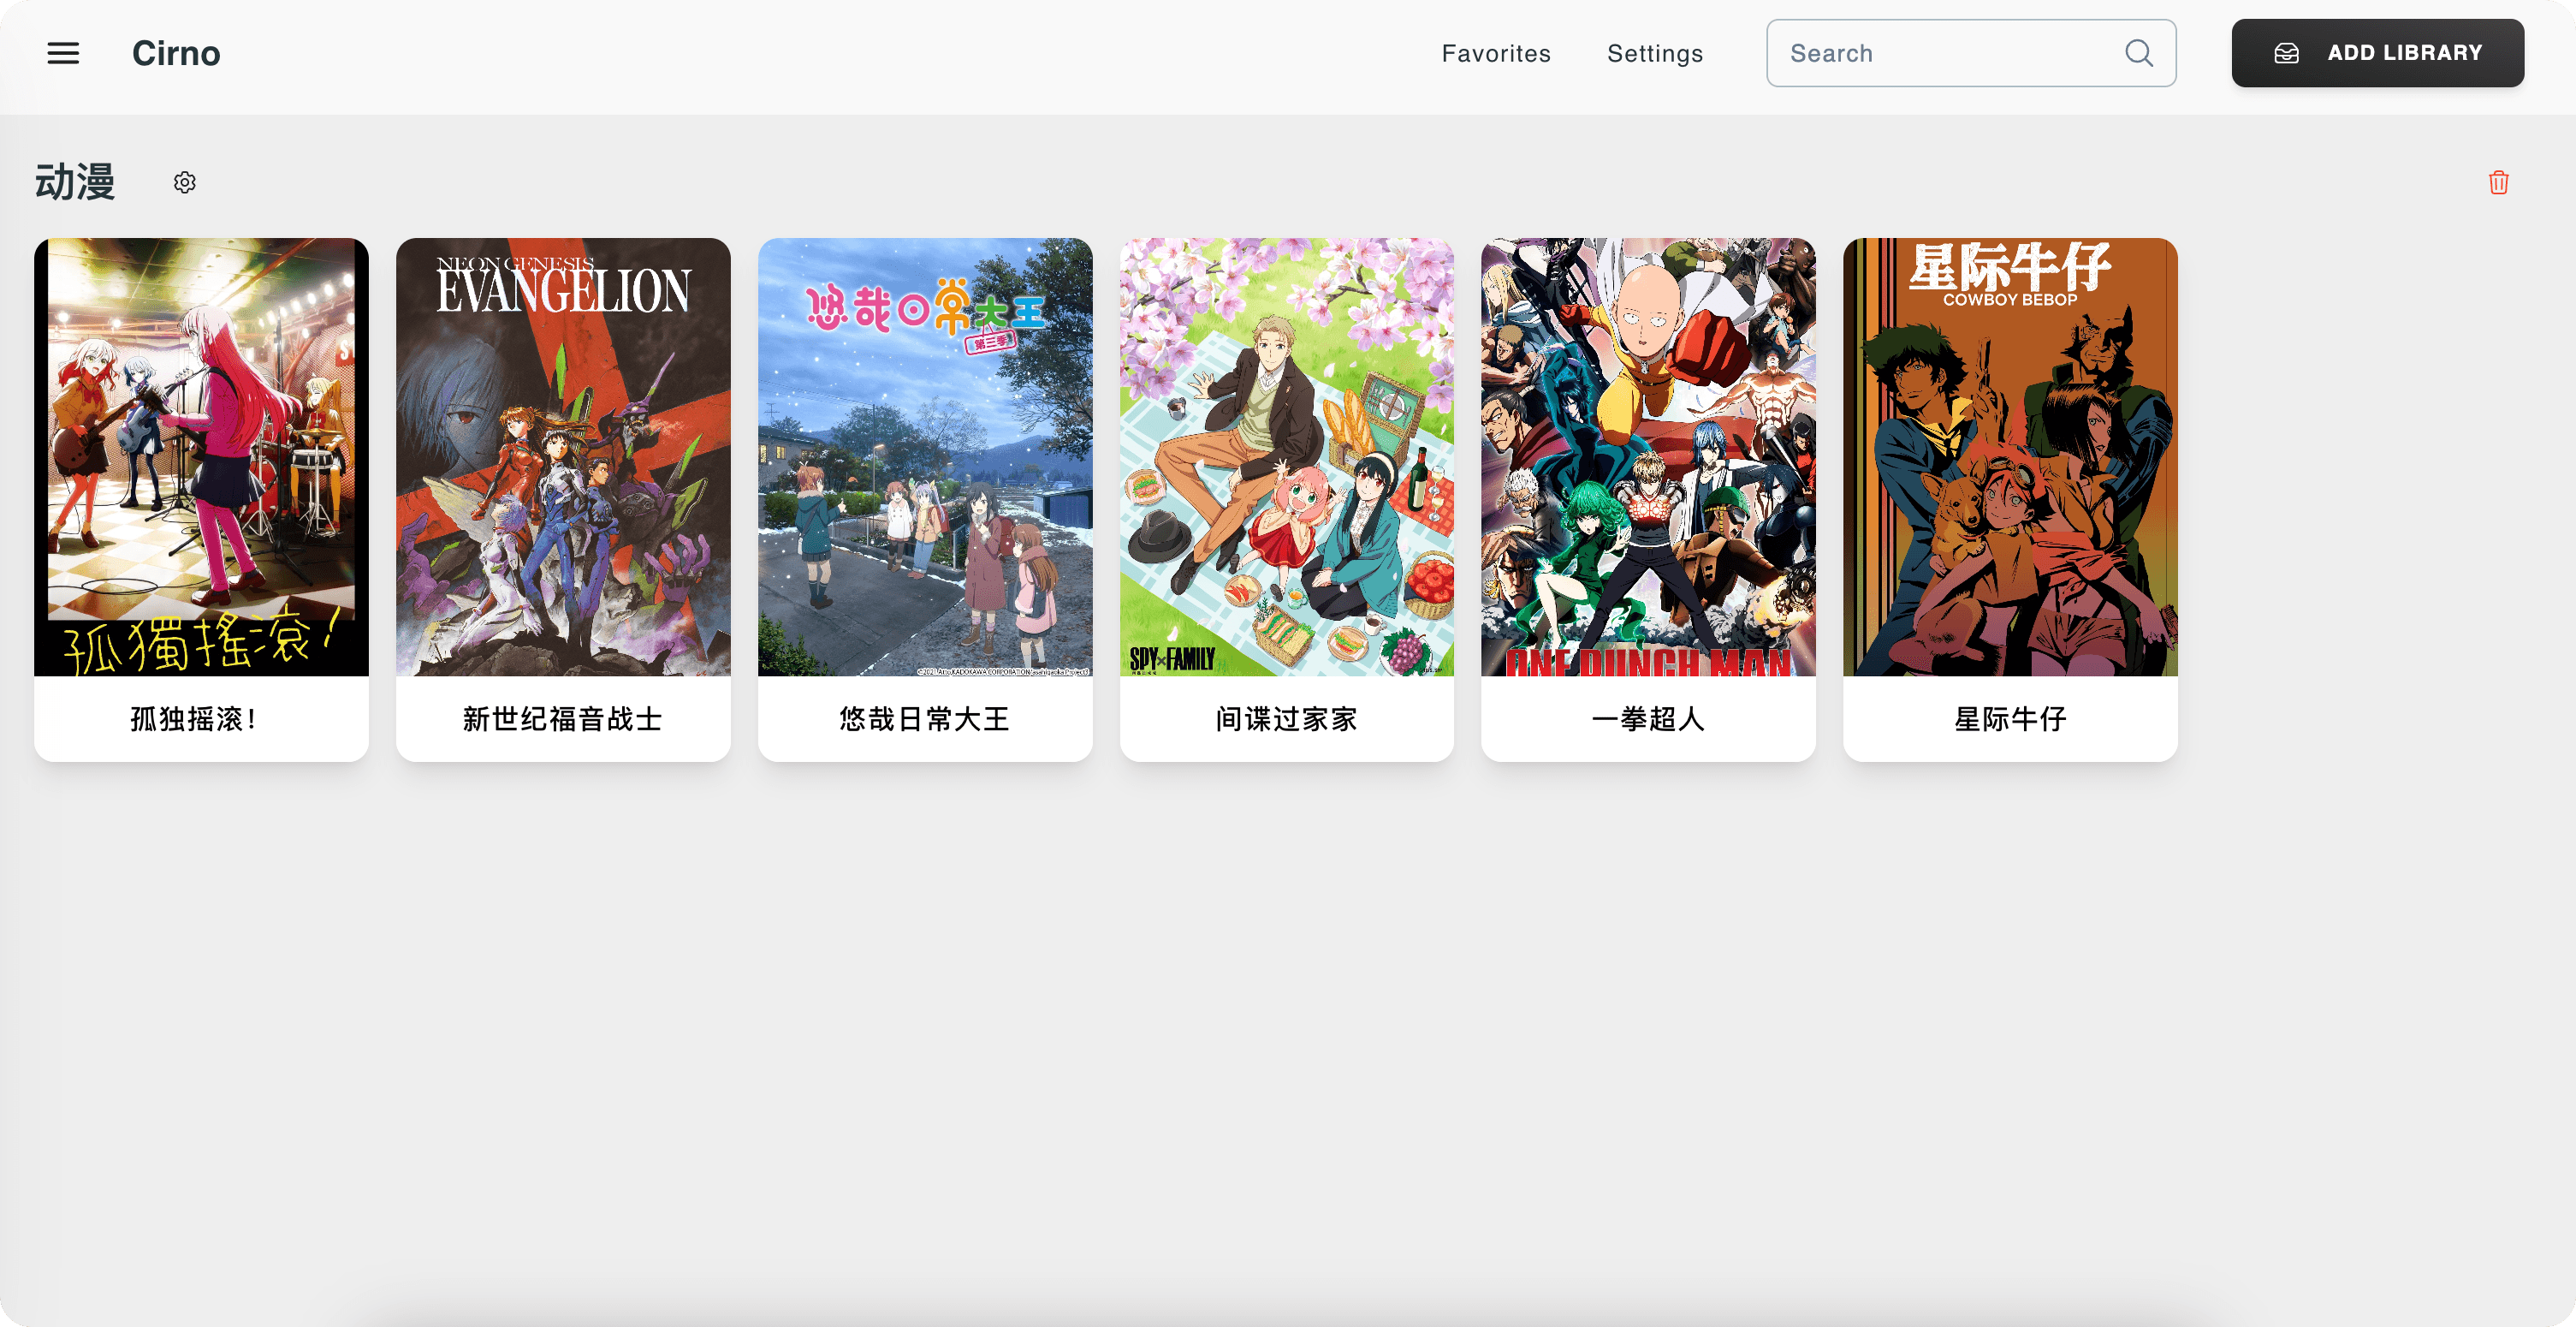
Task: Open the hamburger navigation menu
Action: (62, 53)
